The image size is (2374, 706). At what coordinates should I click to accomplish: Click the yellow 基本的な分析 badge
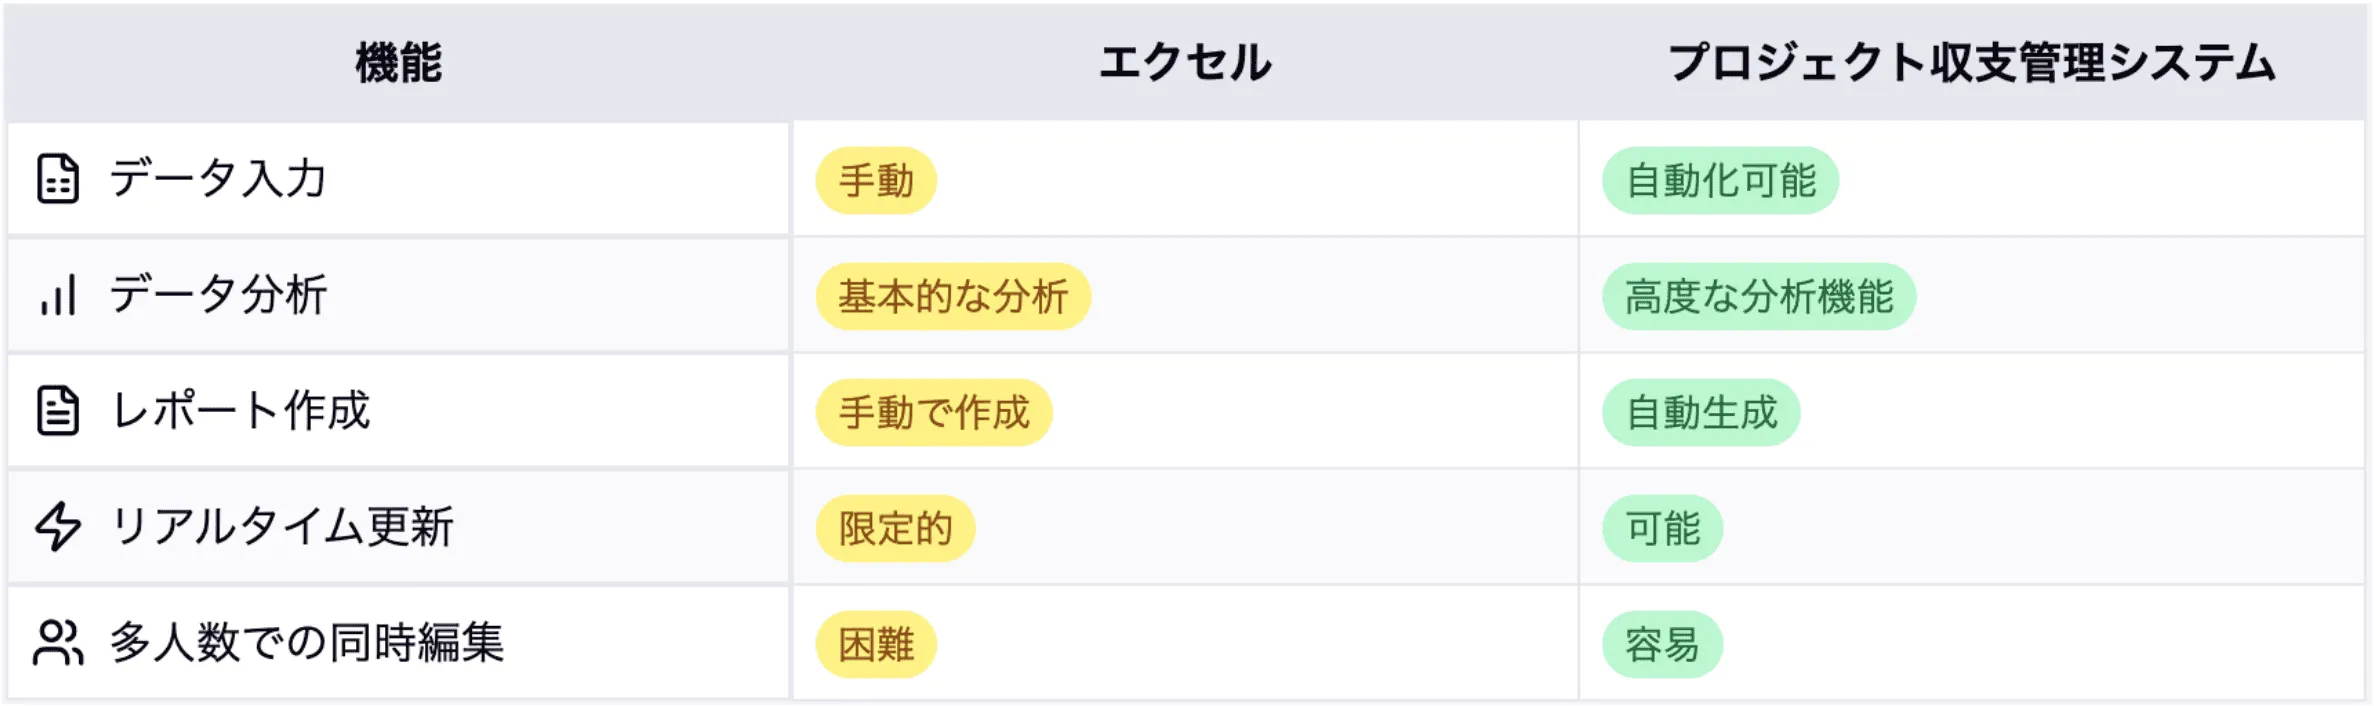pyautogui.click(x=953, y=297)
